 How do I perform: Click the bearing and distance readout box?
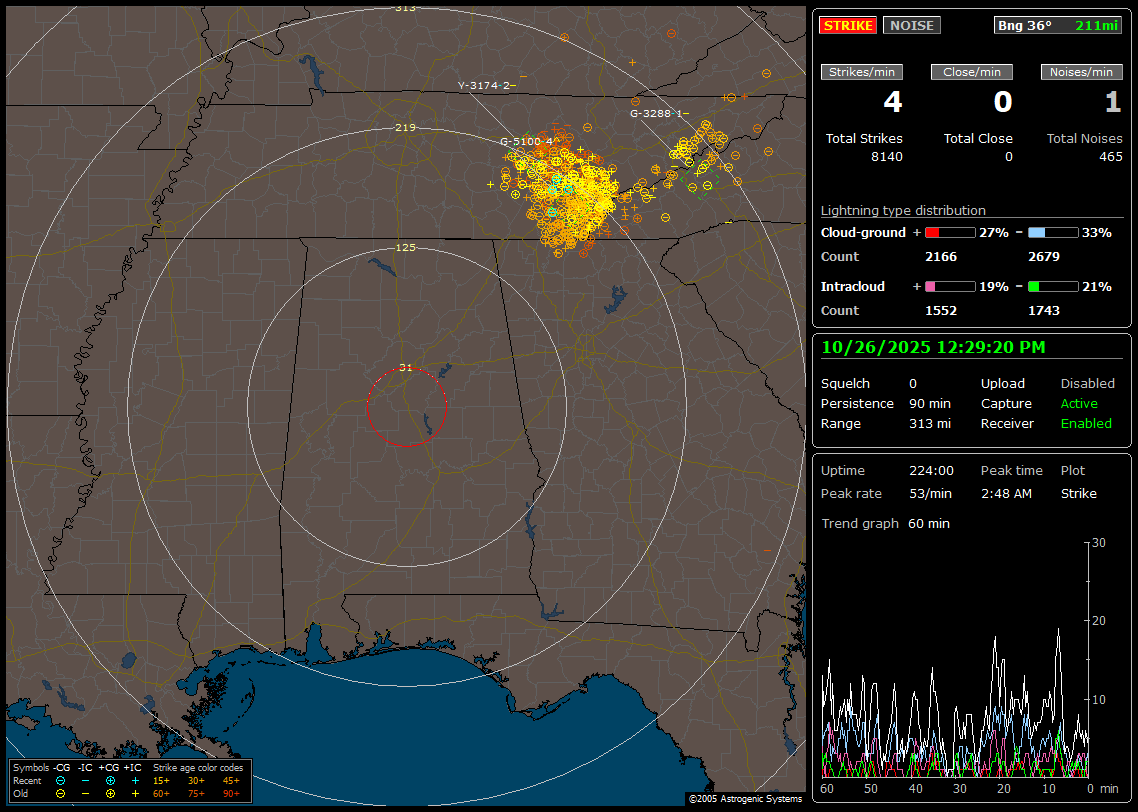coord(1058,25)
